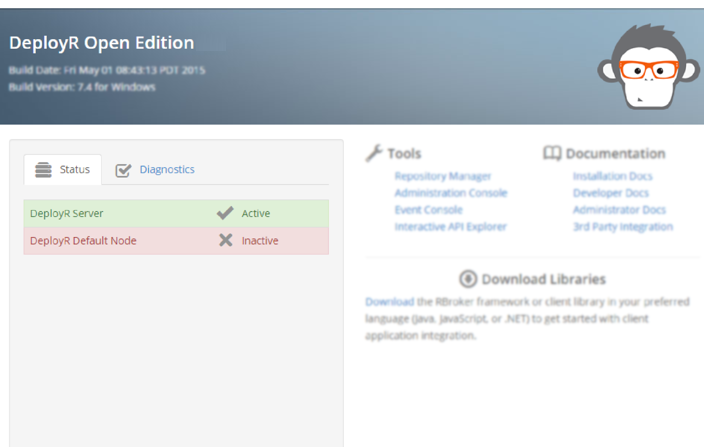The image size is (704, 447).
Task: Open the 3rd Party Integration link
Action: pyautogui.click(x=623, y=227)
